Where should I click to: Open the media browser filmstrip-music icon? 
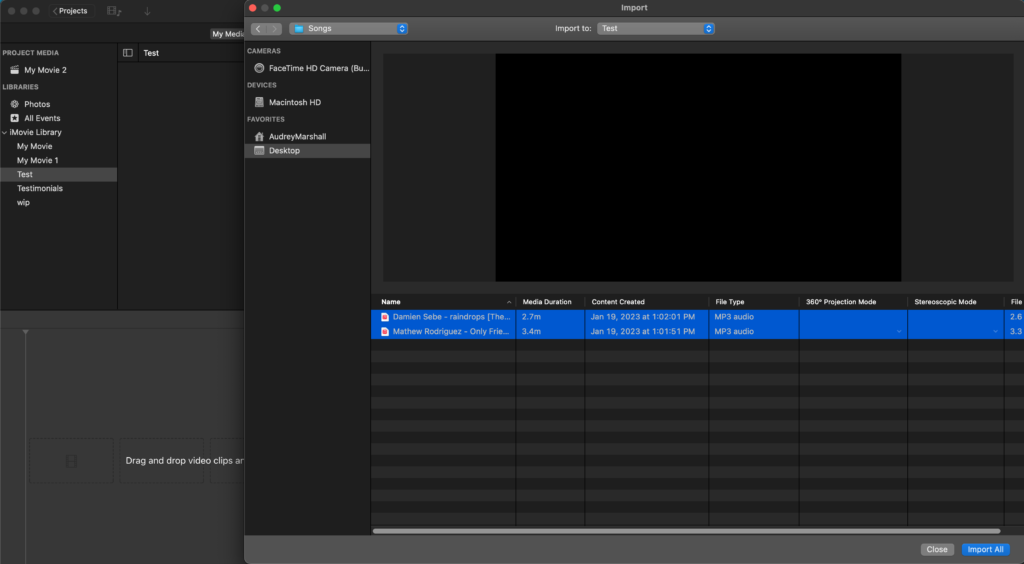114,10
